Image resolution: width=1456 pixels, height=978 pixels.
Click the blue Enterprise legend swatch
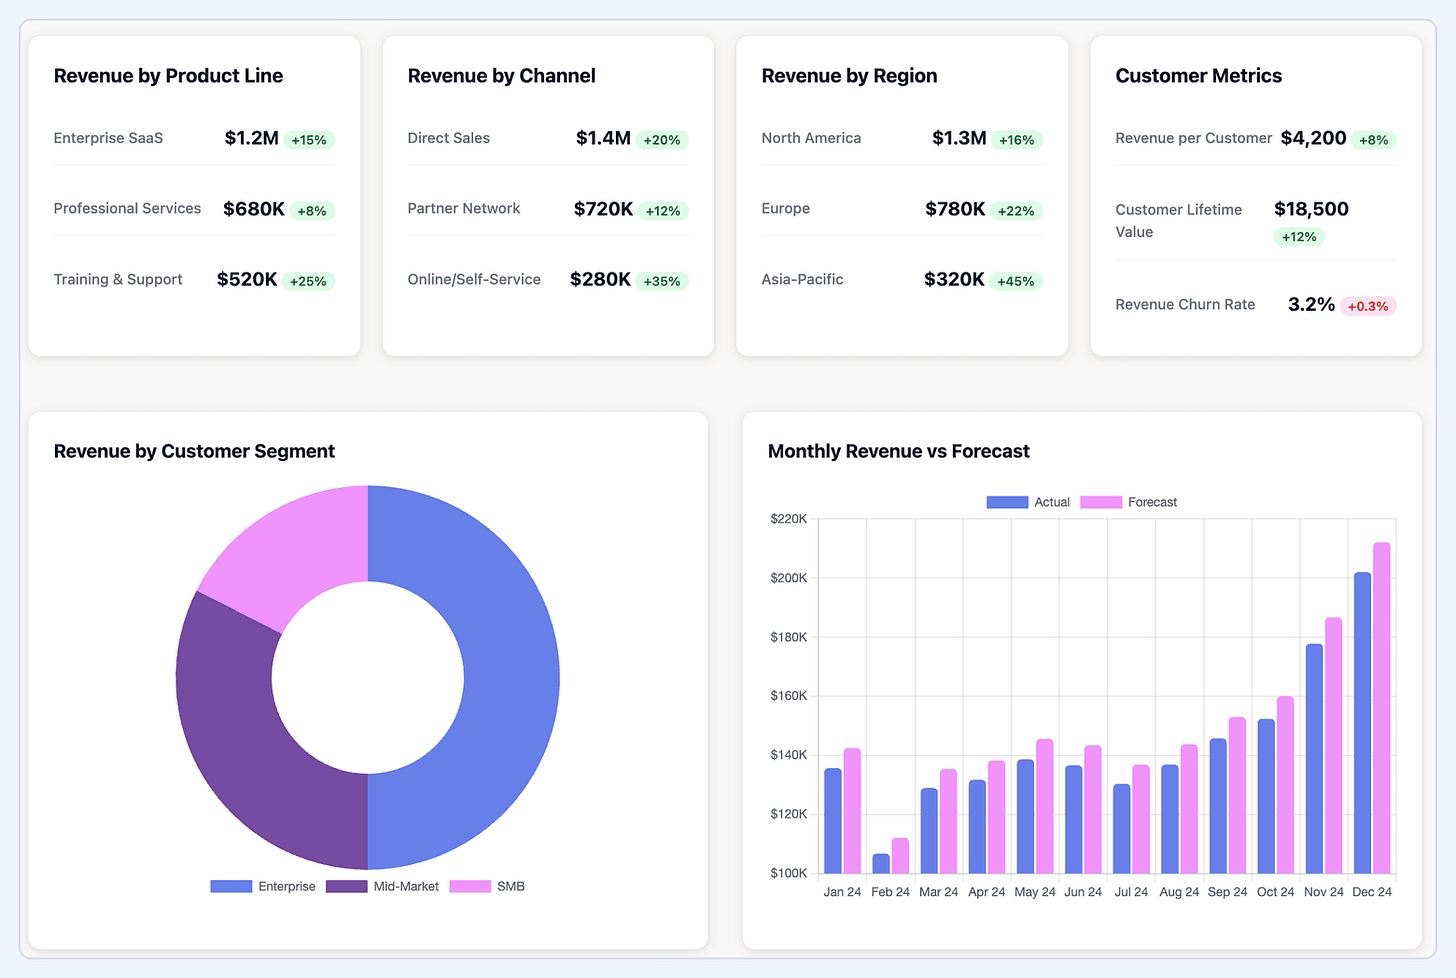tap(231, 886)
